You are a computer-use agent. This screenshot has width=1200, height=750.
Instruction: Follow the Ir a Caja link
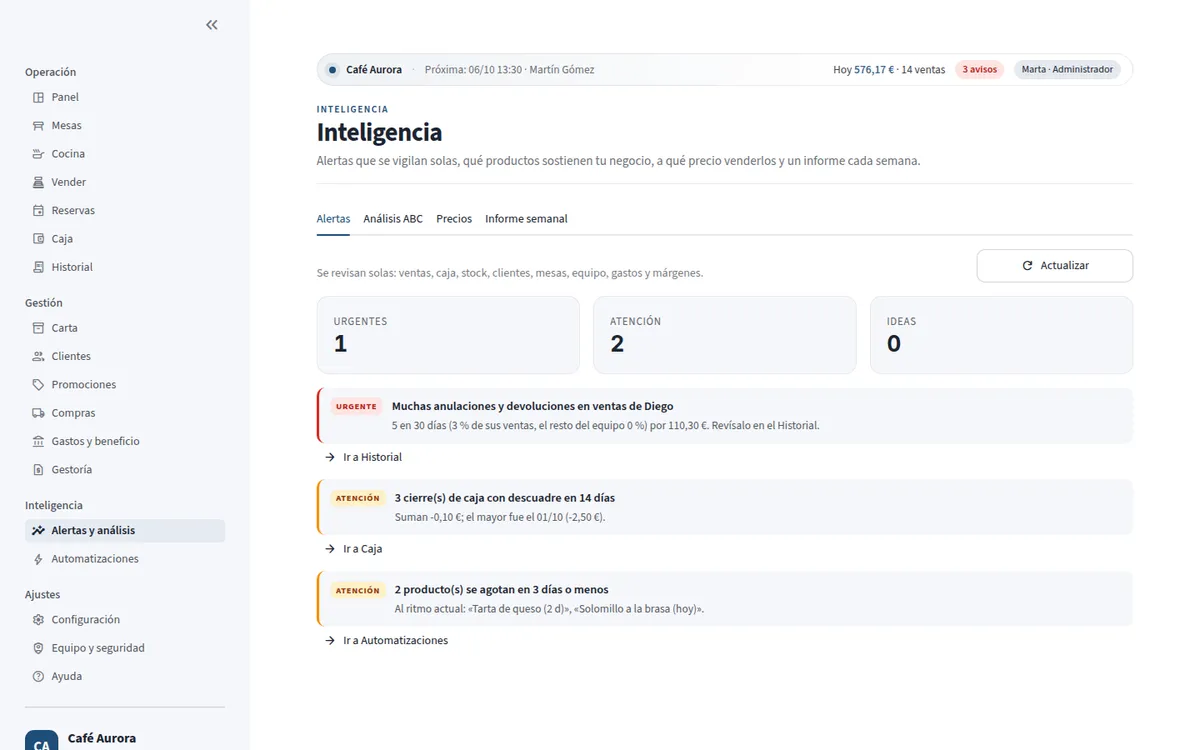point(353,549)
